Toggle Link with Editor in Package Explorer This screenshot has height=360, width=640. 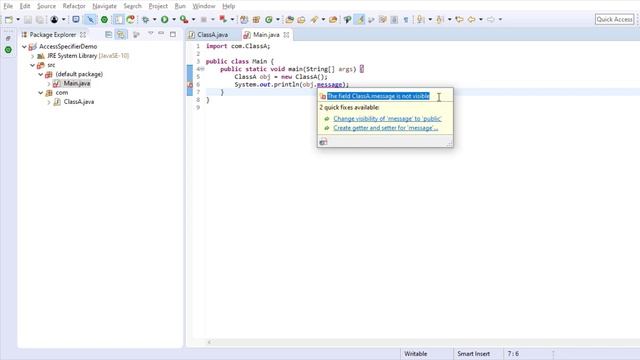click(121, 35)
